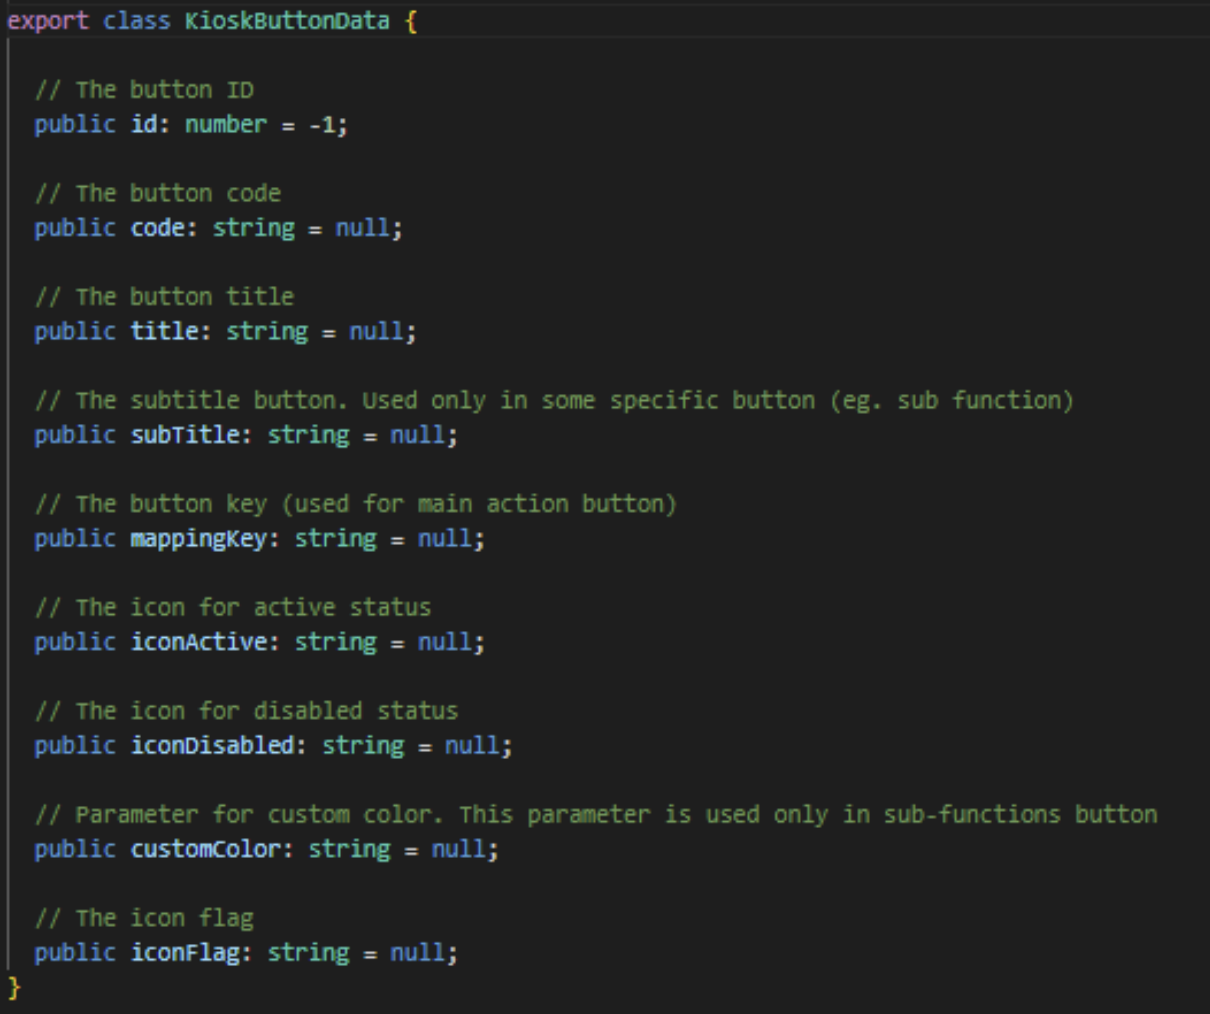Click the closing curly brace
The width and height of the screenshot is (1210, 1014).
coord(14,988)
